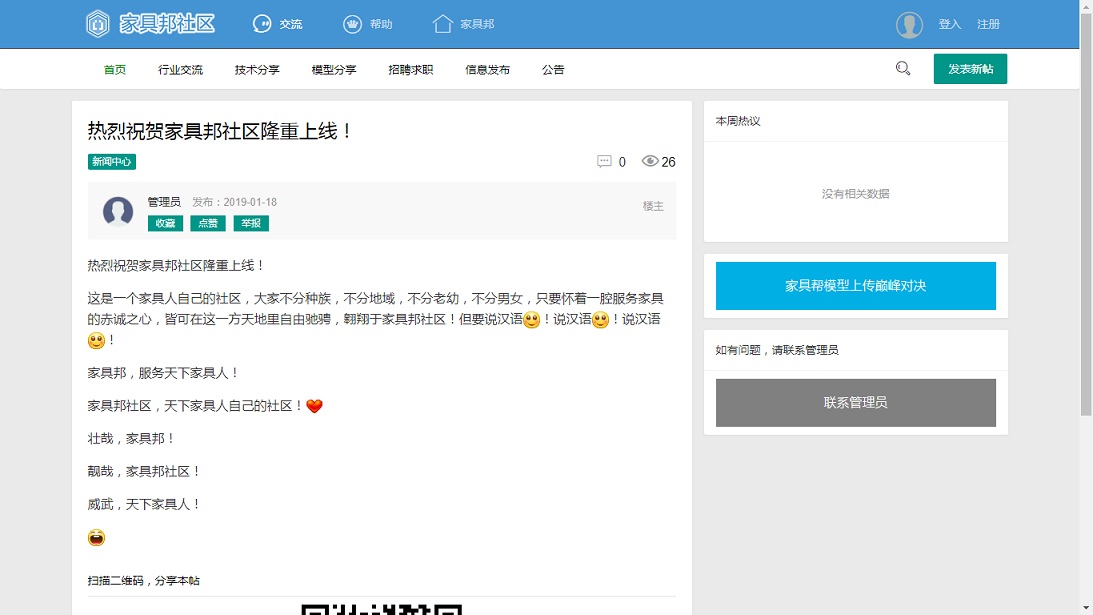Viewport: 1093px width, 615px height.
Task: Click the post title 热烈祝贺家具邦社区隆重上线
Action: [x=220, y=130]
